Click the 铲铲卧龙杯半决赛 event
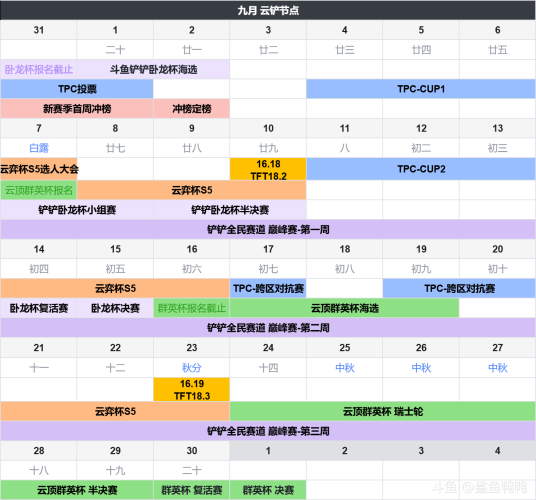Screen dimensions: 536x500 (x=230, y=210)
